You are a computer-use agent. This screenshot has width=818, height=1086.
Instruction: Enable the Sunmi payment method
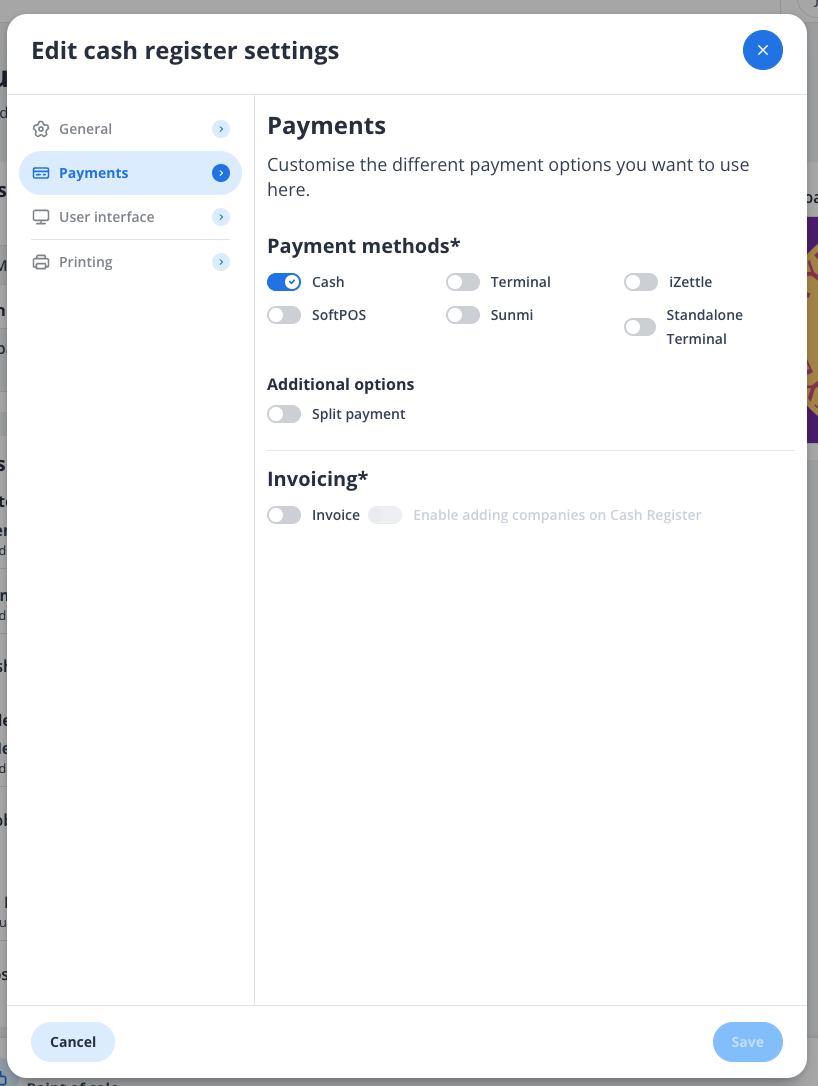tap(463, 314)
